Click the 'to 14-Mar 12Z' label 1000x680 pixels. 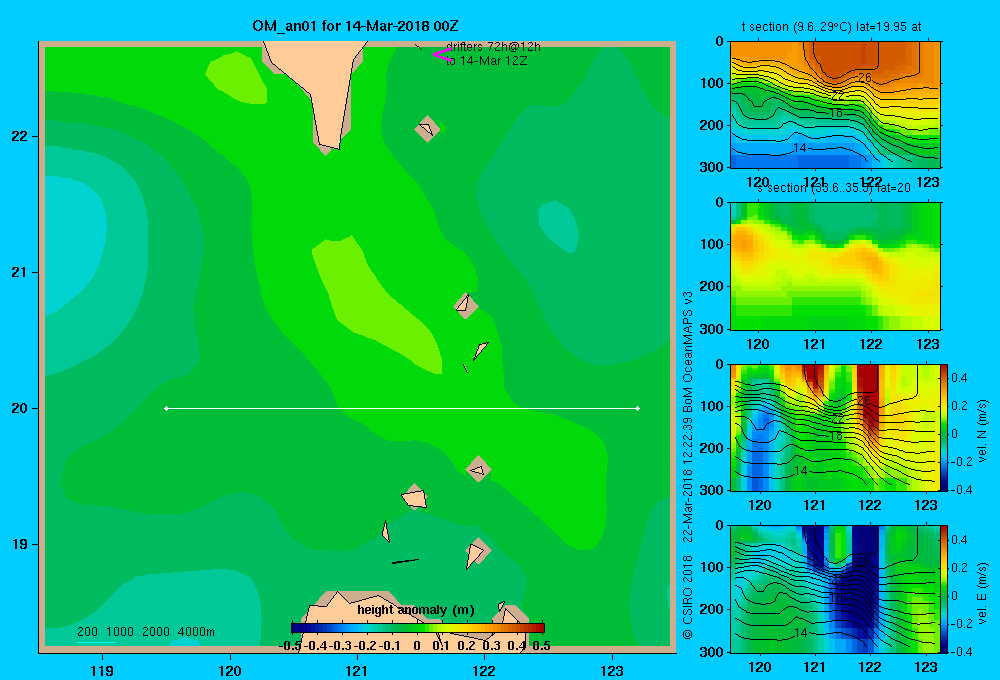487,61
